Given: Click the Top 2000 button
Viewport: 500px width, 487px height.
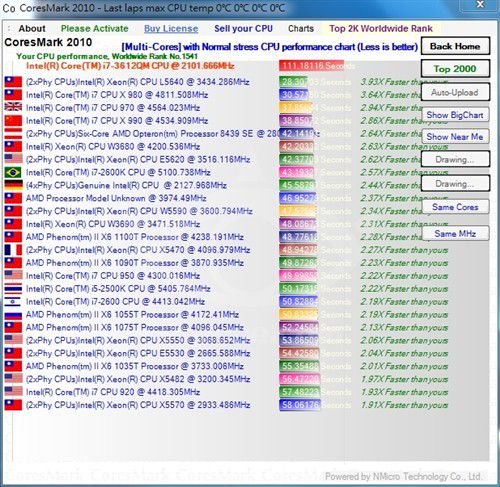Looking at the screenshot, I should point(455,69).
